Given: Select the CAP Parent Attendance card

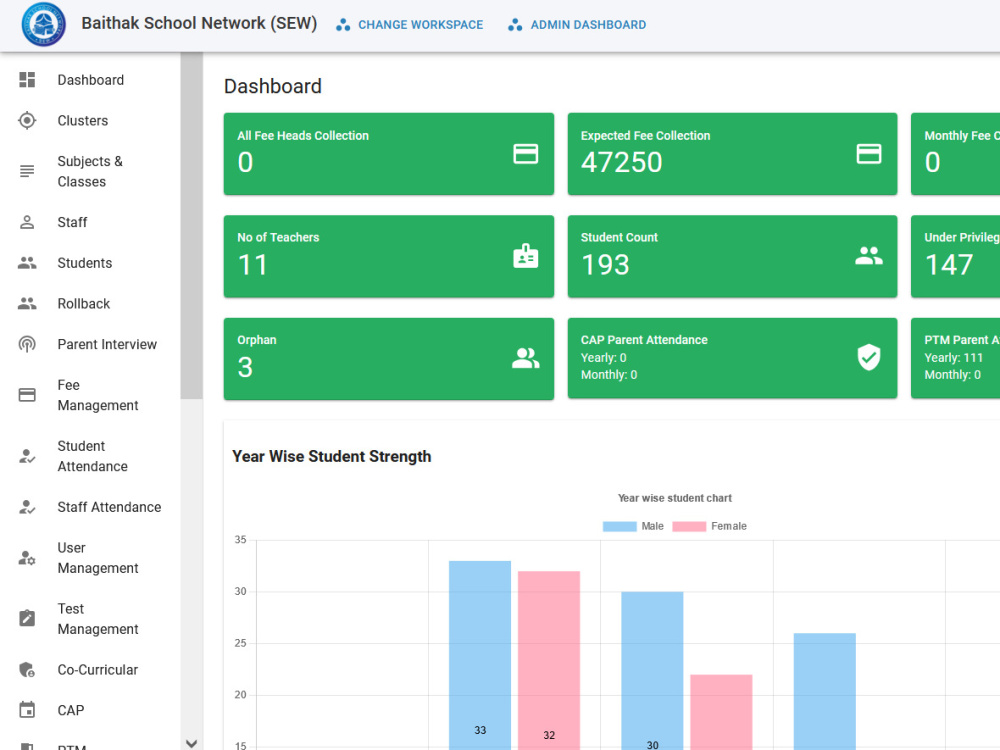Looking at the screenshot, I should coord(732,358).
